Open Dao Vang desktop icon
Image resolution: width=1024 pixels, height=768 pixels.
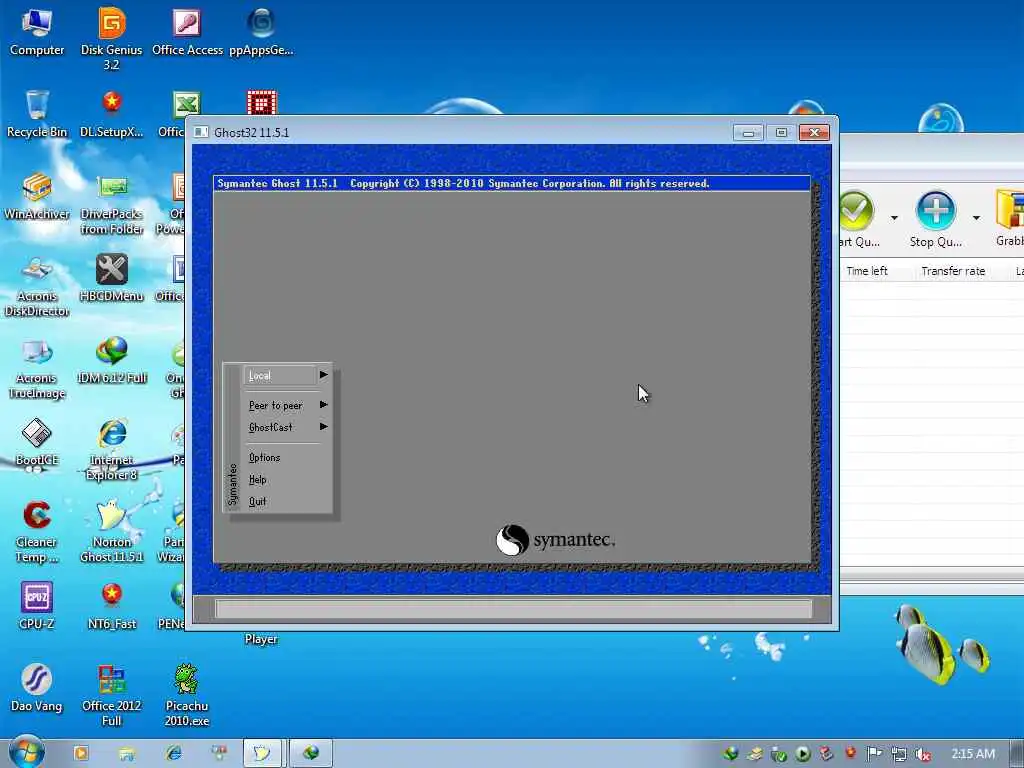coord(37,688)
